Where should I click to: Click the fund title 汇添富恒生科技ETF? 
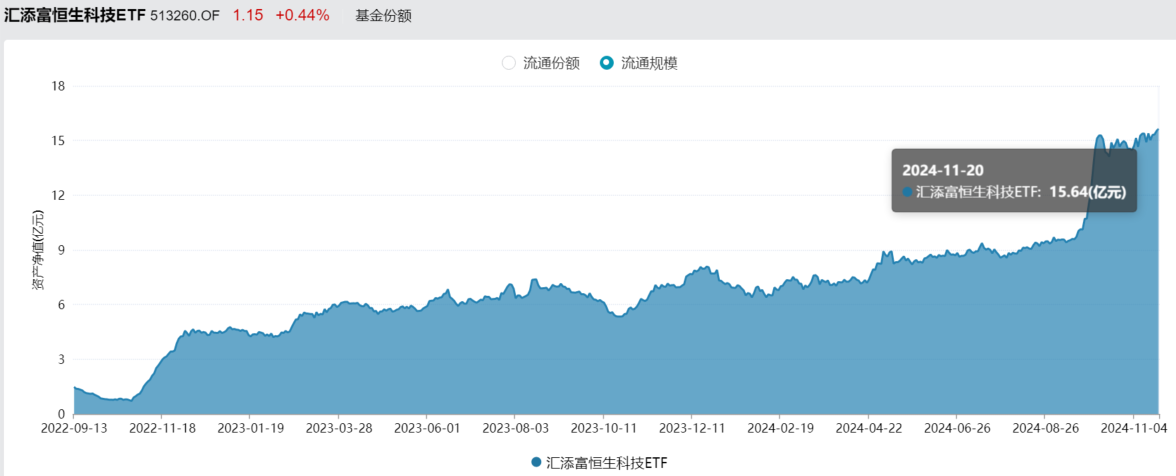[75, 15]
